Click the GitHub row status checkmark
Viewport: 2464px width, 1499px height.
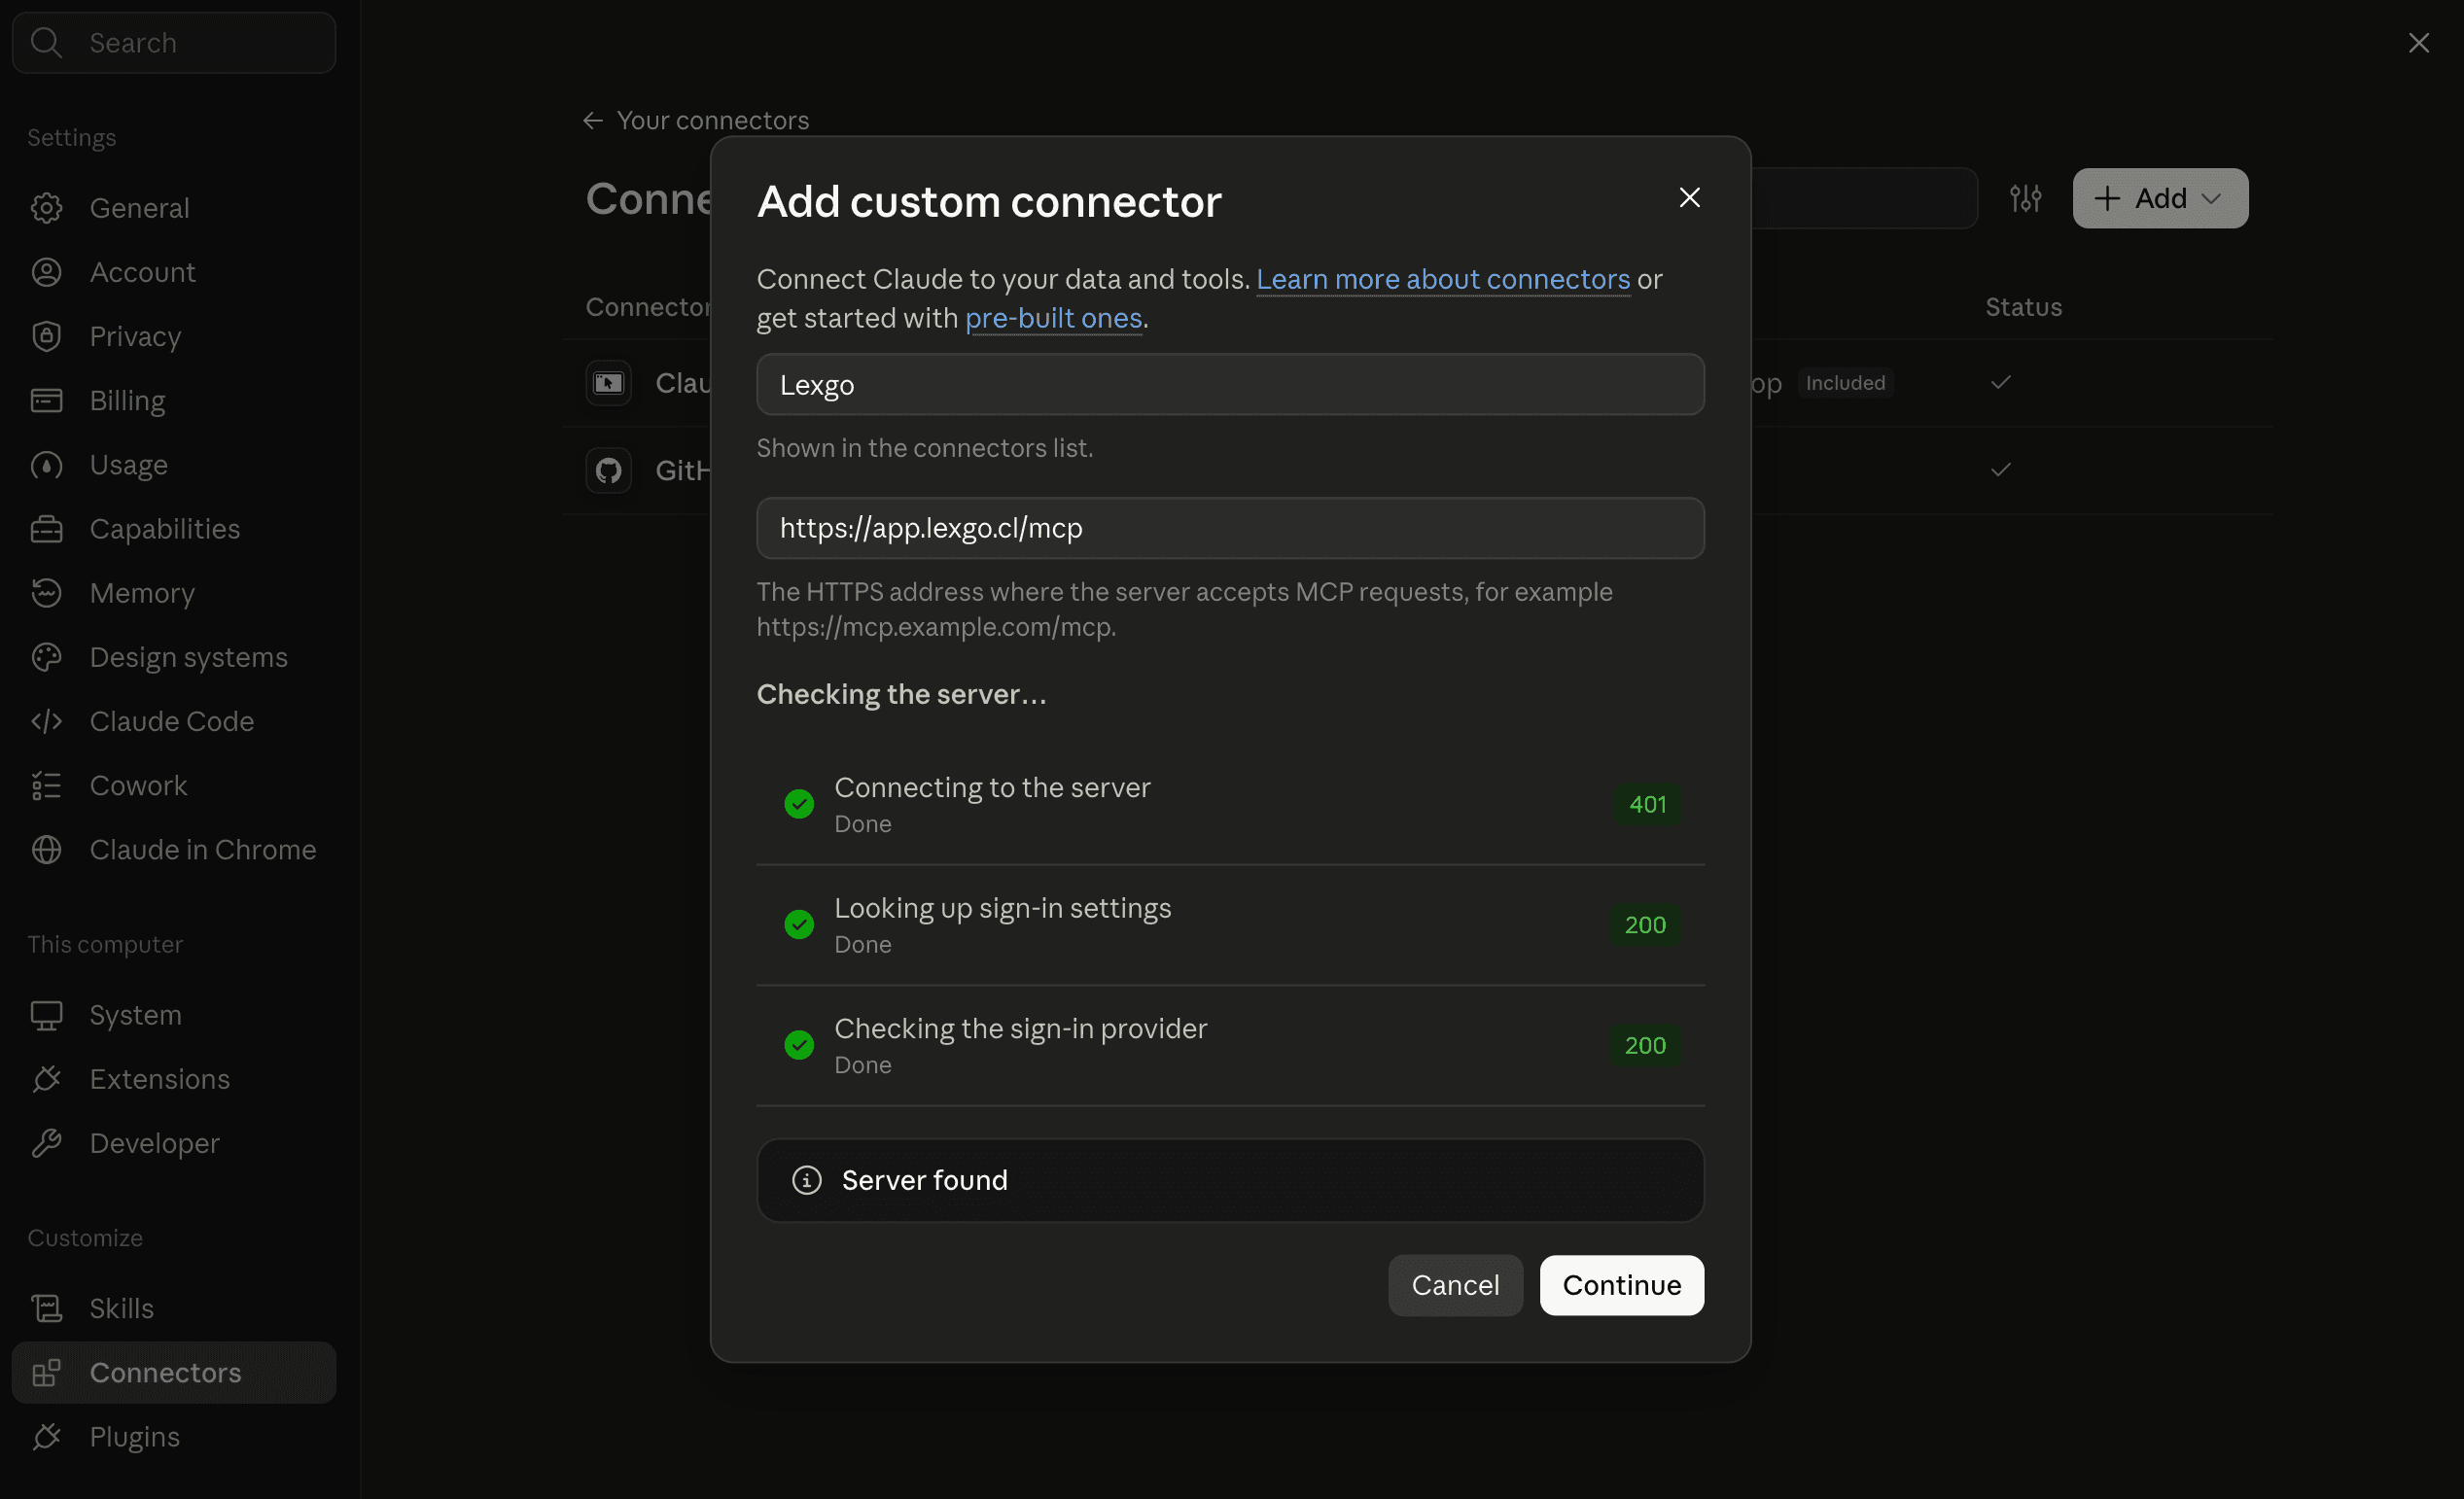pyautogui.click(x=2000, y=470)
